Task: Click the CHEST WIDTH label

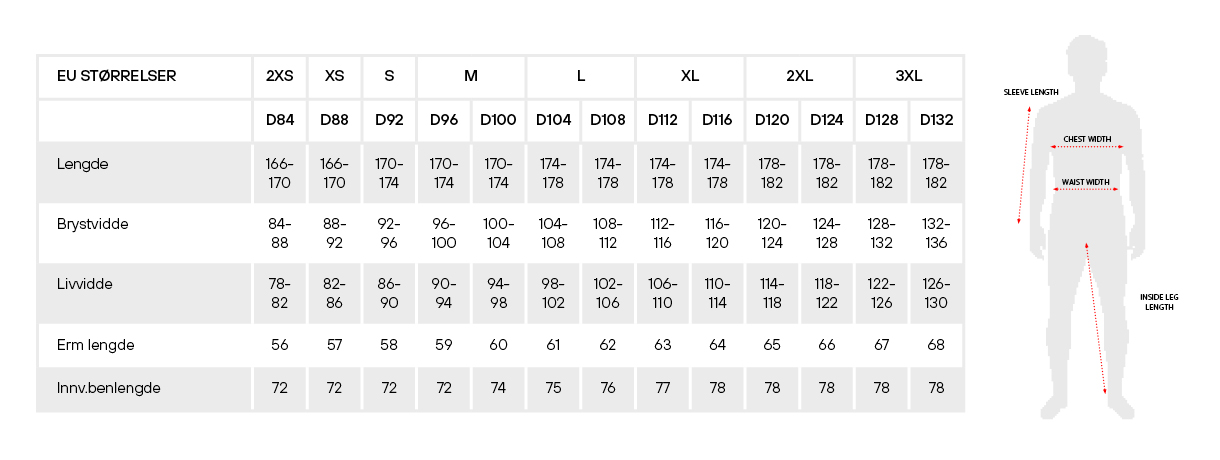Action: [1087, 140]
